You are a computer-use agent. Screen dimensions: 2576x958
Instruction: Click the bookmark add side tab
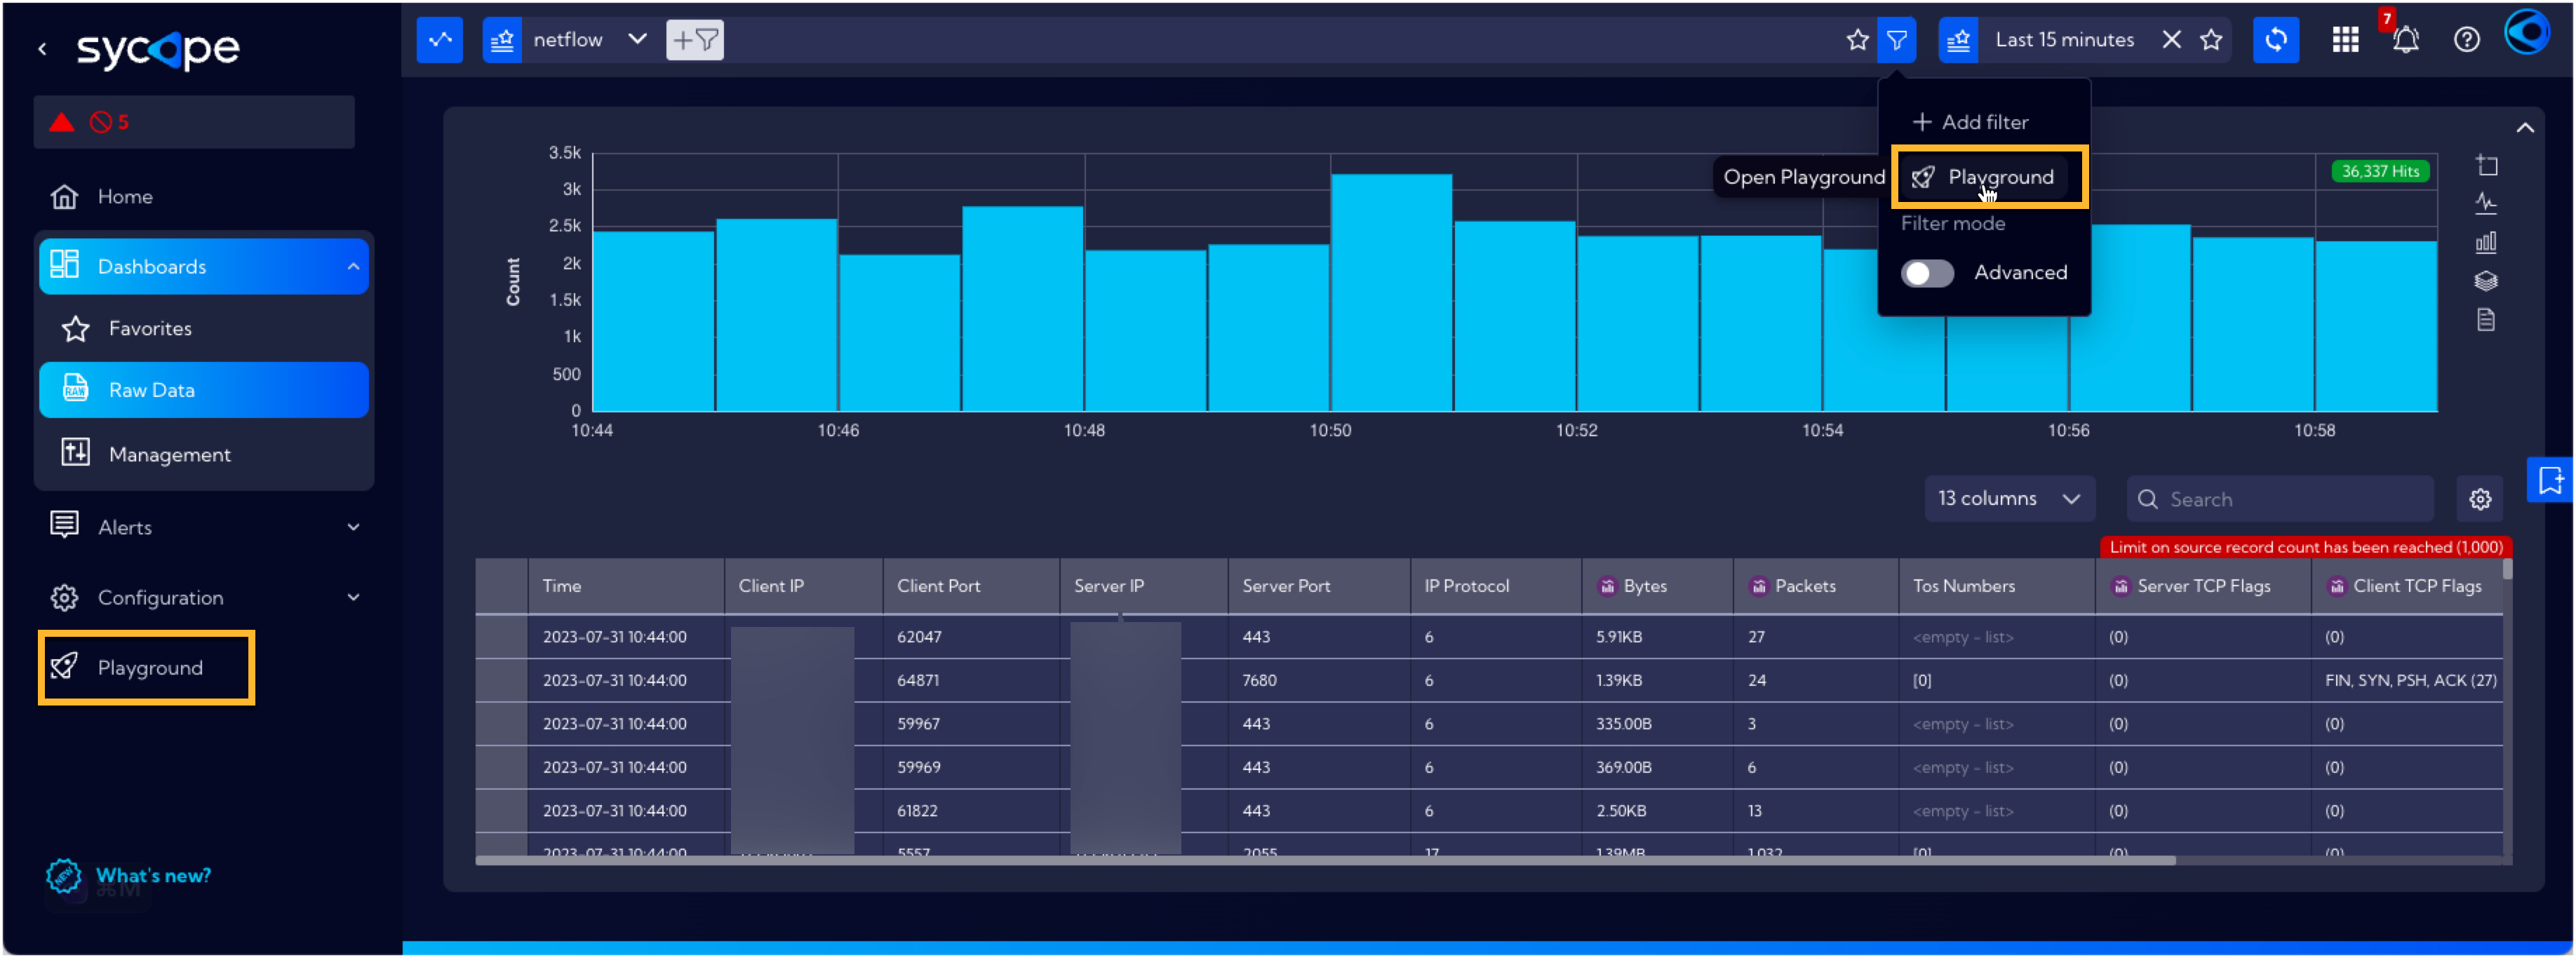point(2549,480)
